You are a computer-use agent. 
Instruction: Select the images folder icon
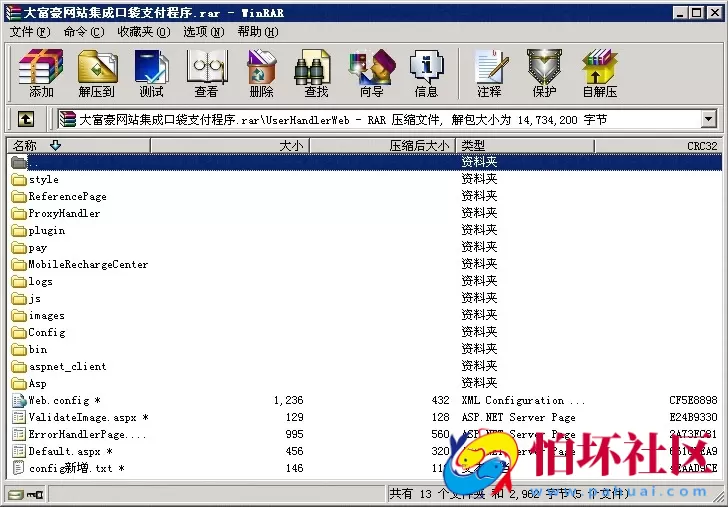point(19,316)
